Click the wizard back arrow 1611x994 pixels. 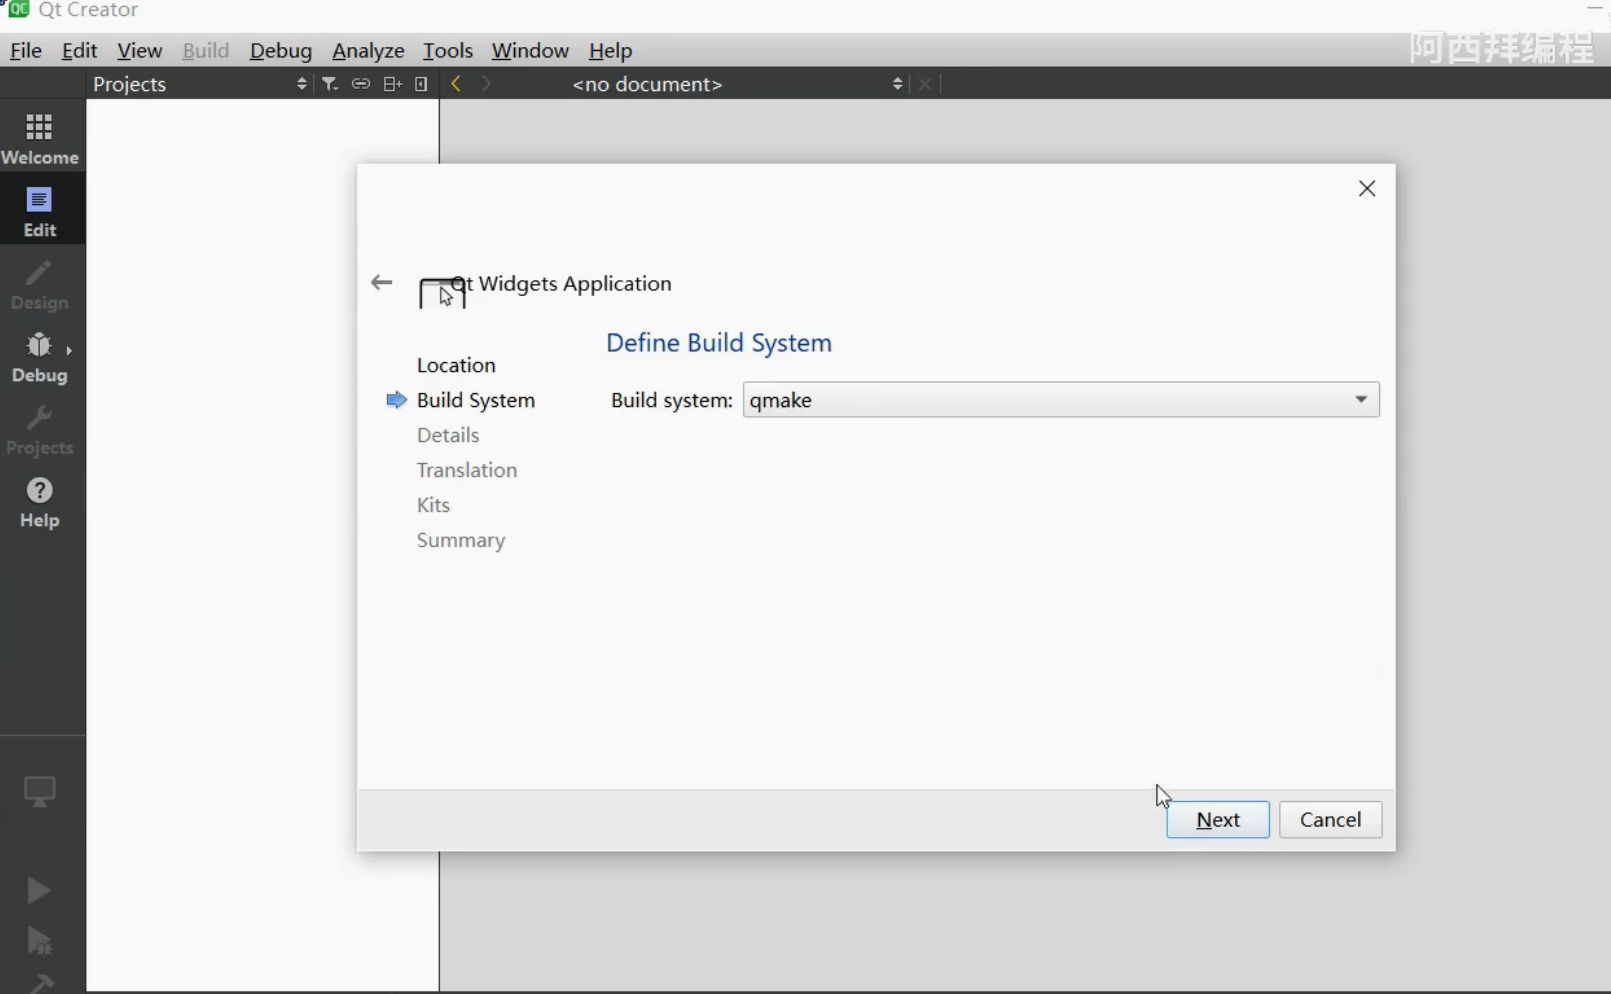click(x=381, y=283)
